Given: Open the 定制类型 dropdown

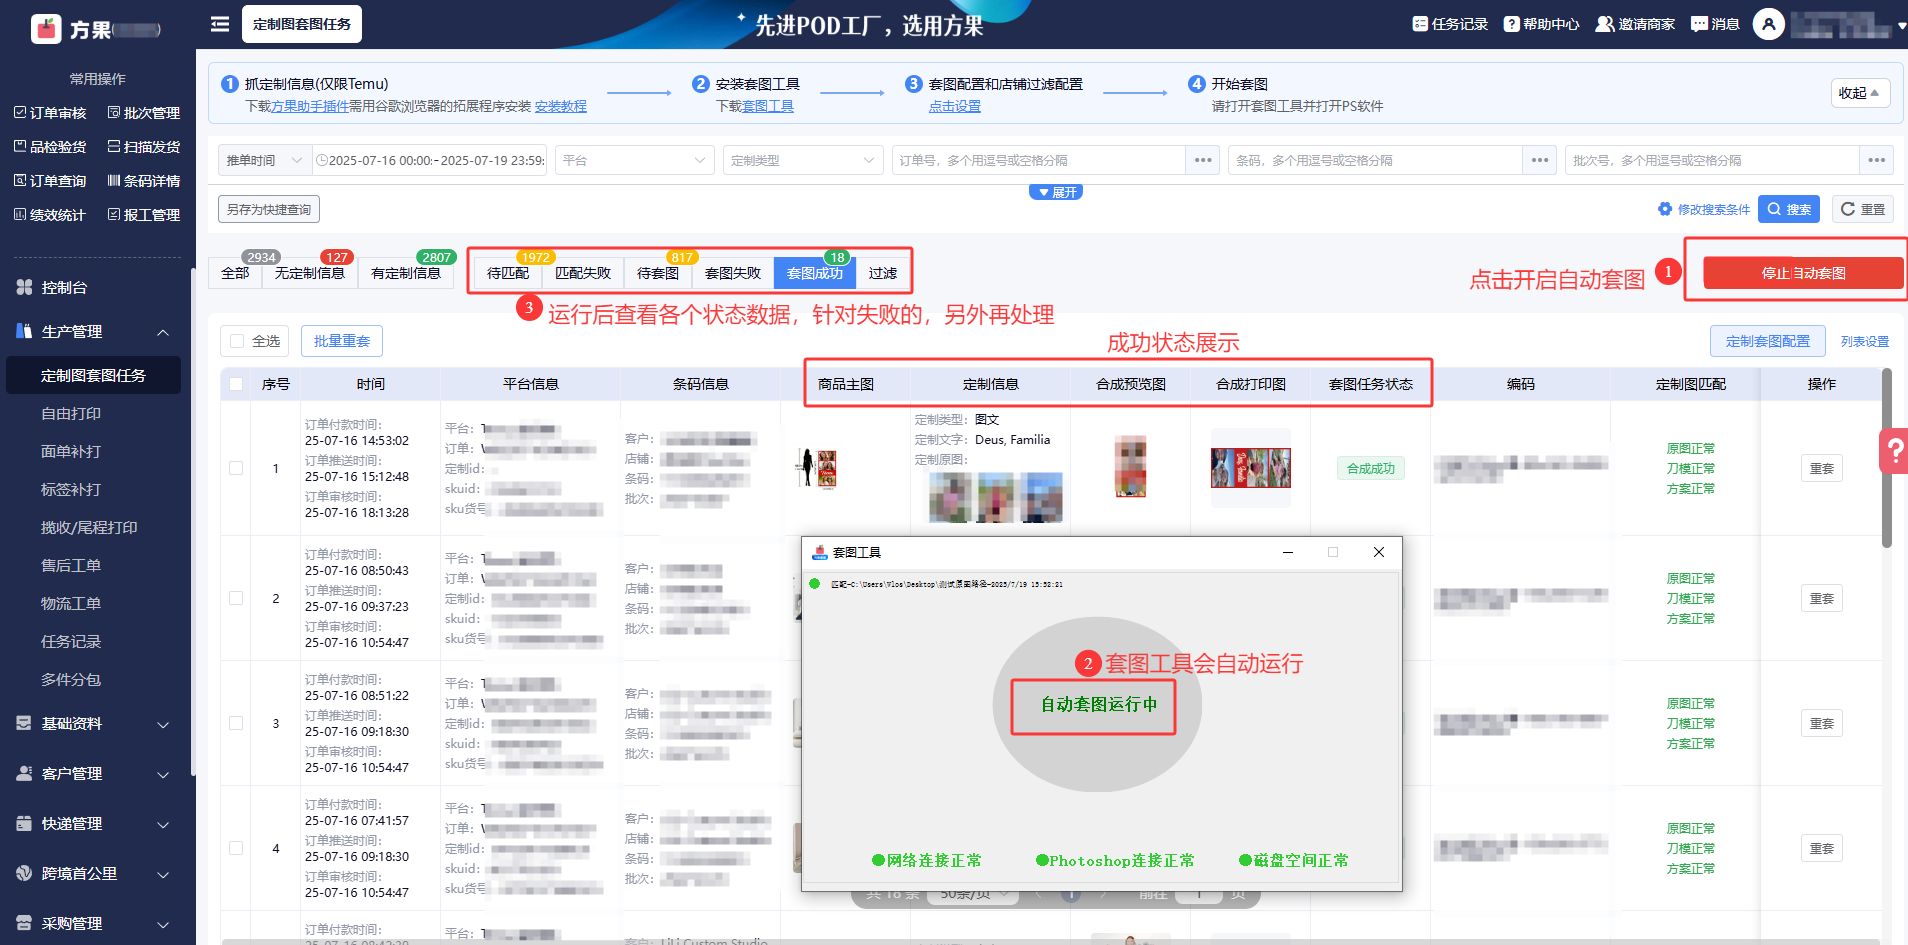Looking at the screenshot, I should click(803, 160).
